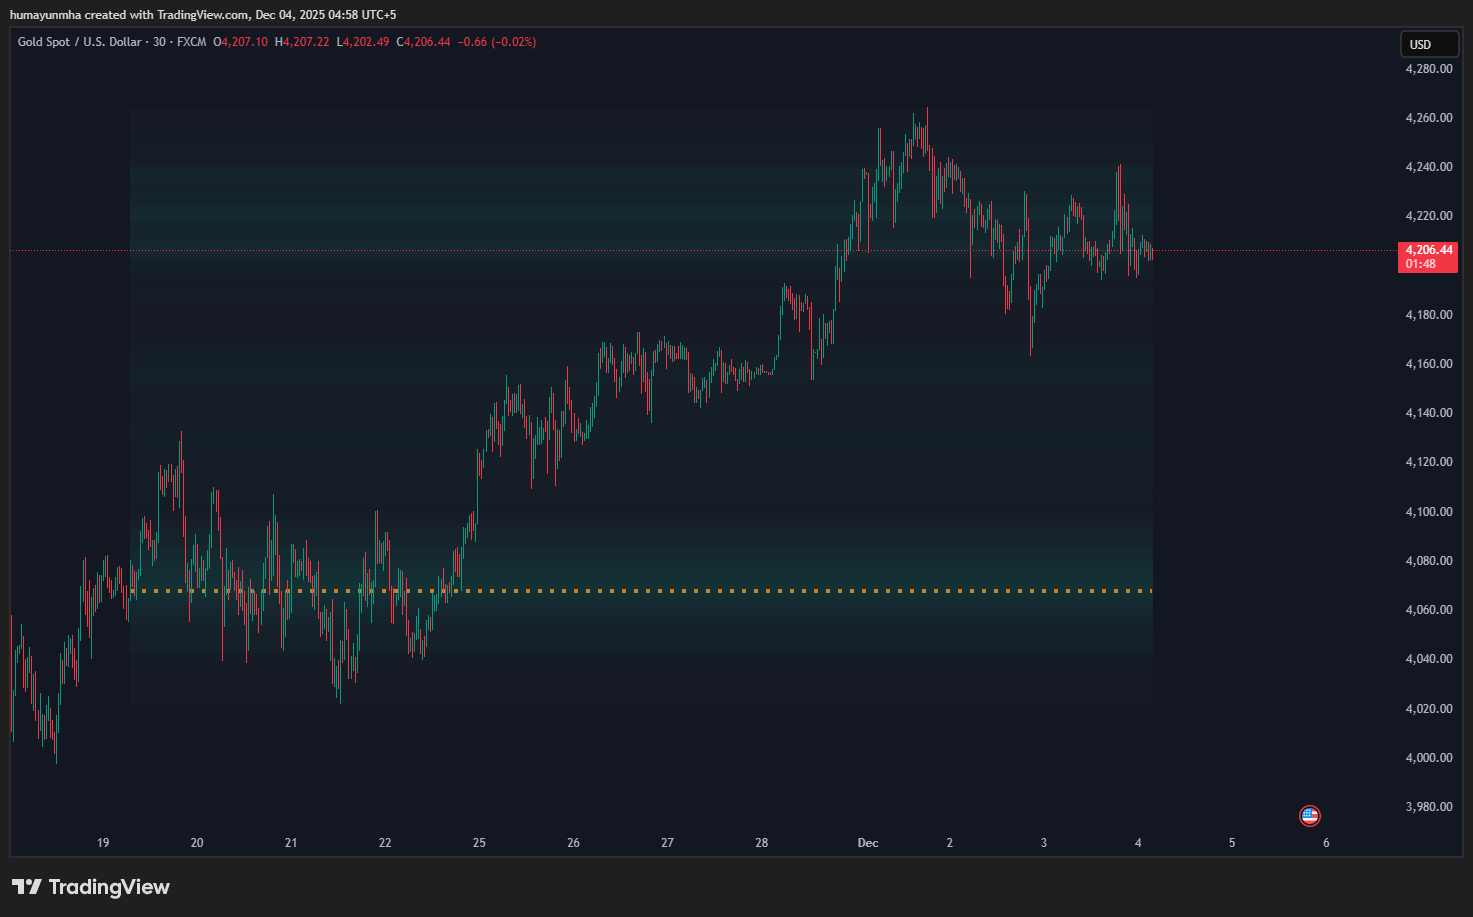Click the date label 21 on time axis
Screen dimensions: 1473x917
[x=291, y=843]
